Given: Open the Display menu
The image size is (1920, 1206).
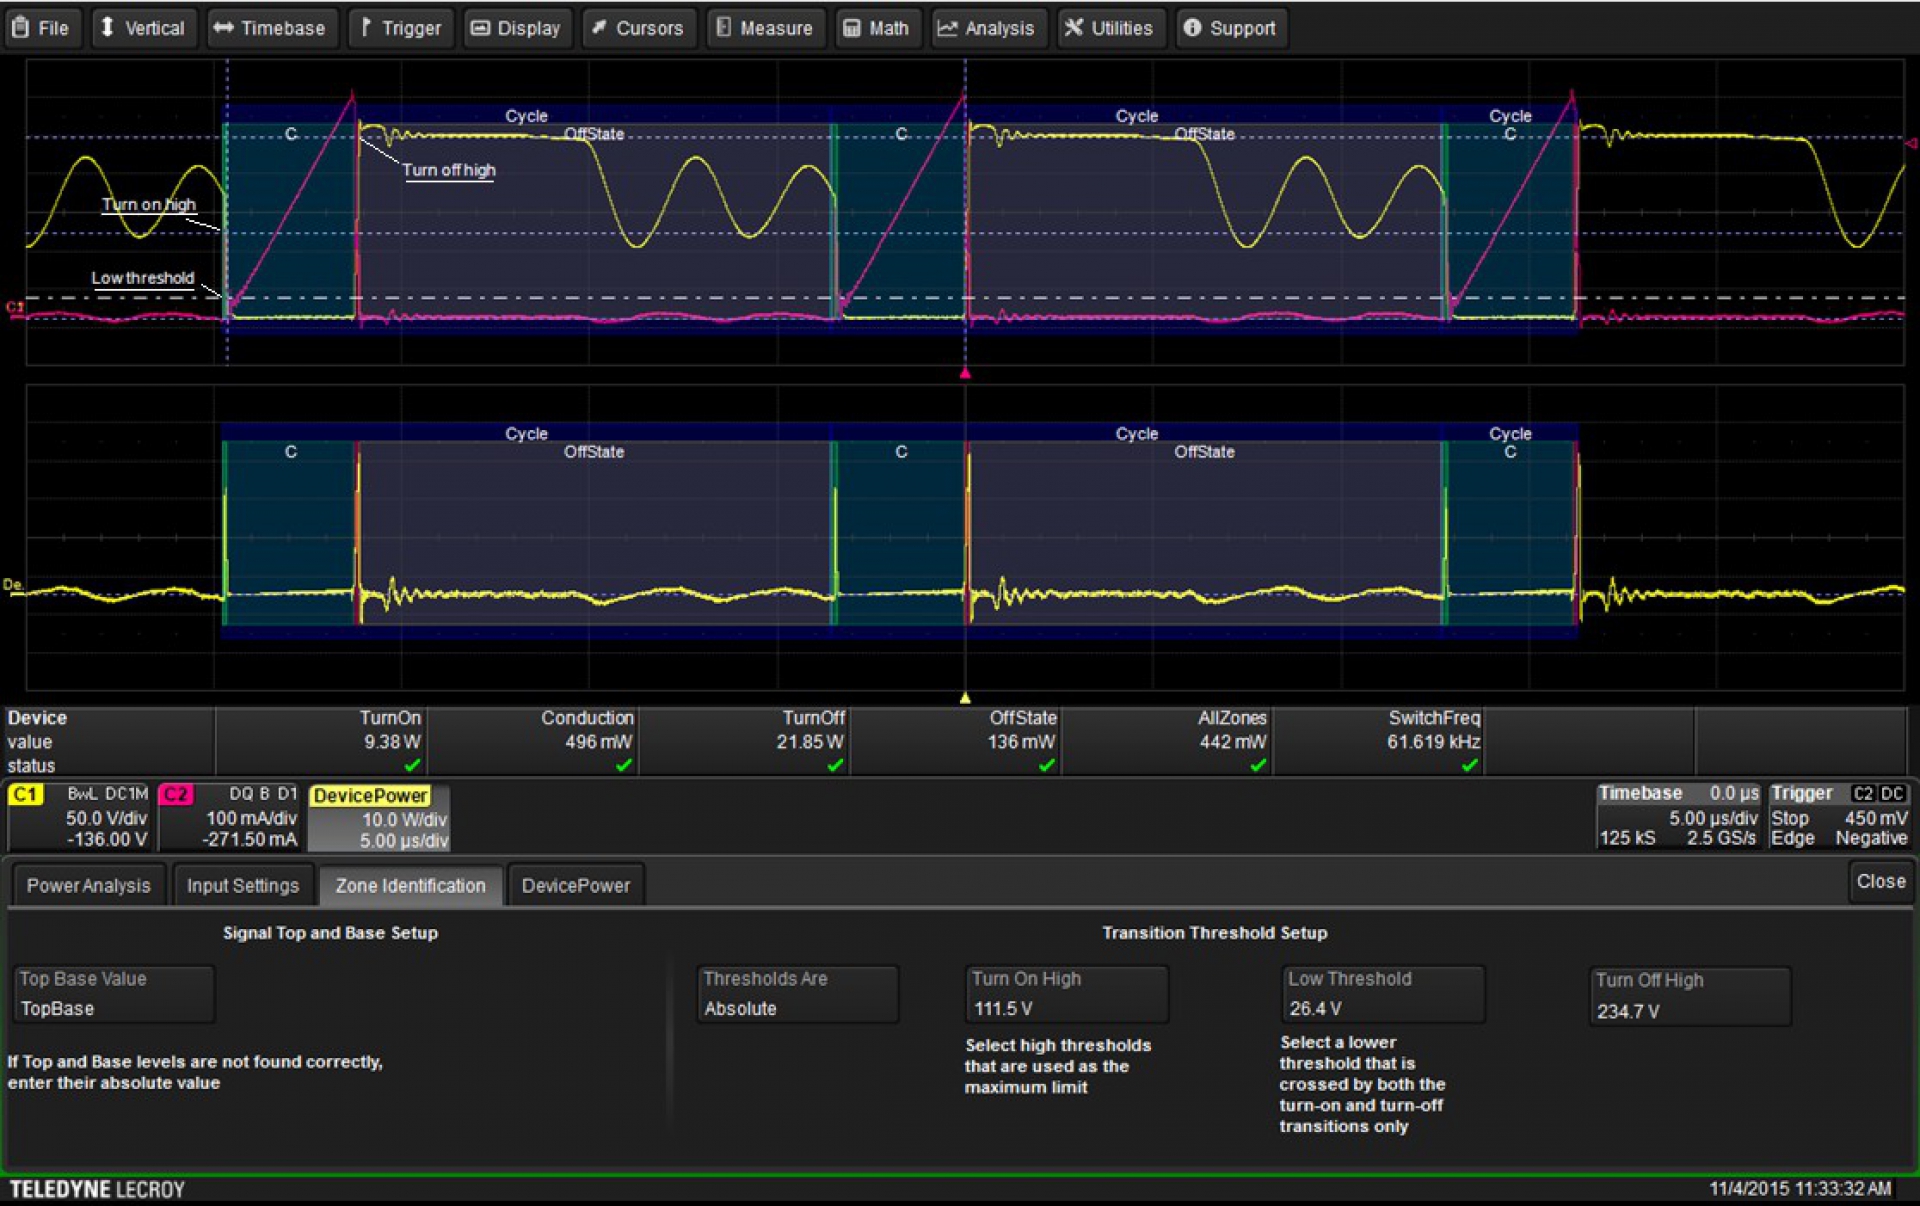Looking at the screenshot, I should pyautogui.click(x=516, y=28).
